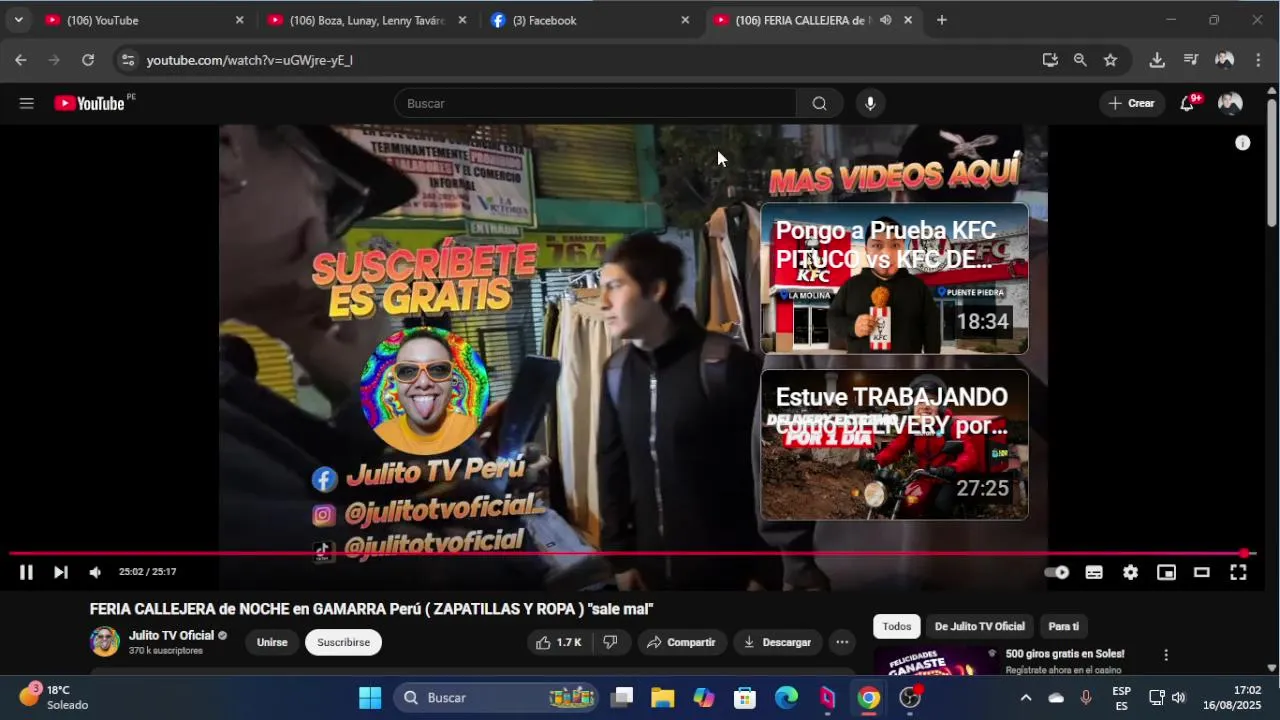Pause the video with the pause button
1280x720 pixels.
[x=26, y=572]
